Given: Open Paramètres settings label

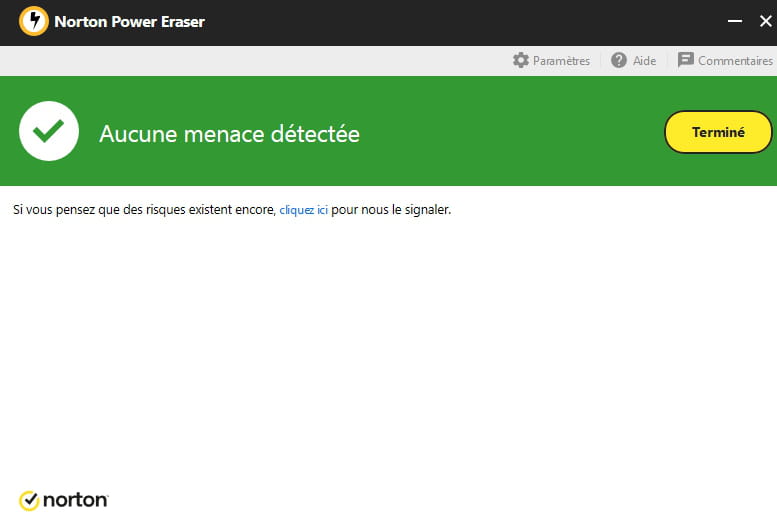Looking at the screenshot, I should coord(561,60).
